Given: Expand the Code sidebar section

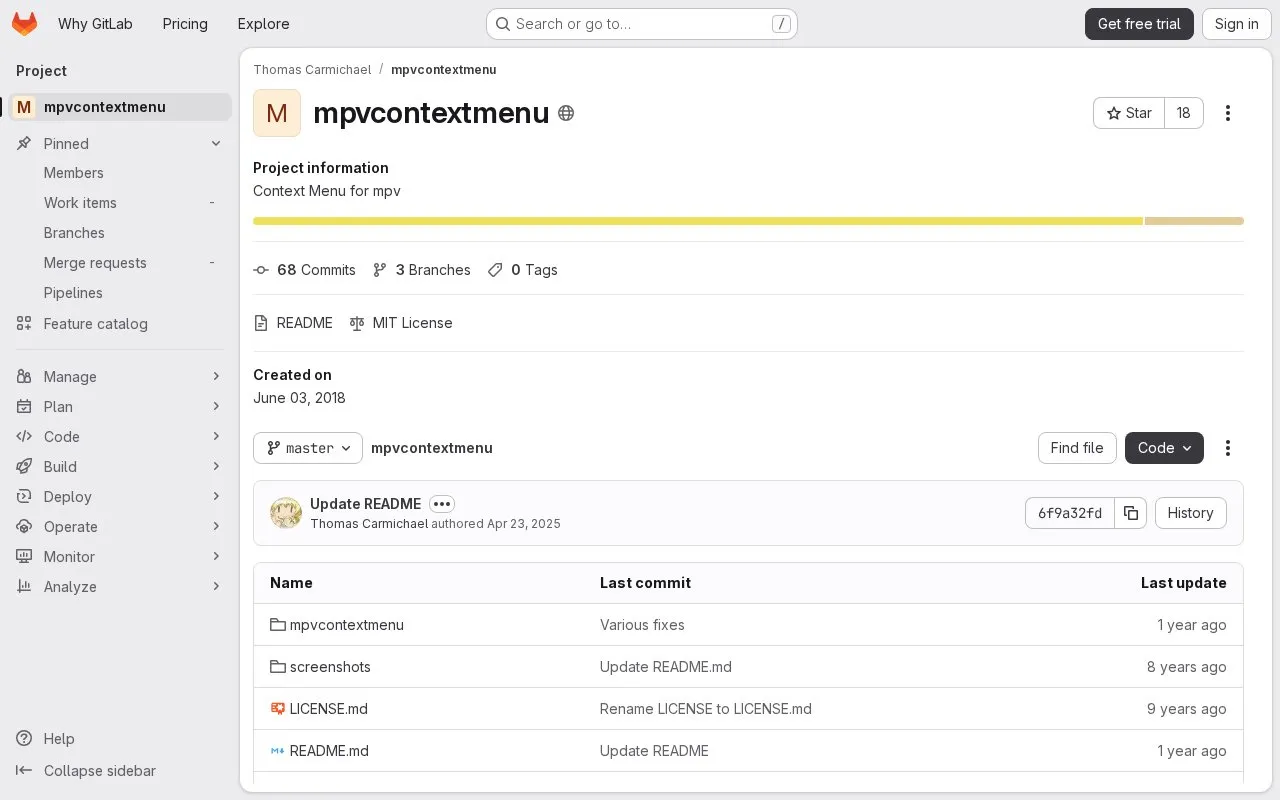Looking at the screenshot, I should click(x=120, y=437).
